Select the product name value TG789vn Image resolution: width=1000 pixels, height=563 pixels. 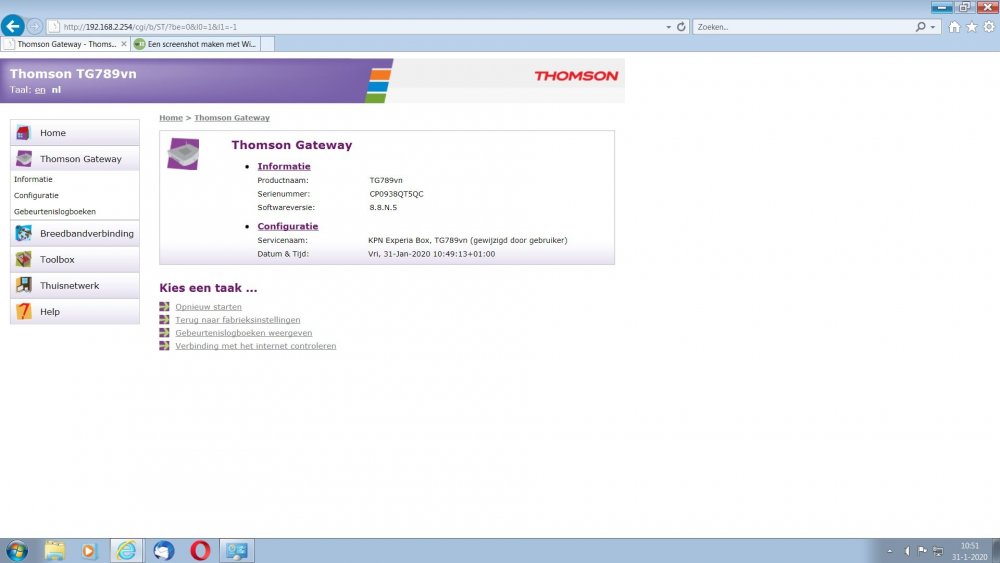386,180
